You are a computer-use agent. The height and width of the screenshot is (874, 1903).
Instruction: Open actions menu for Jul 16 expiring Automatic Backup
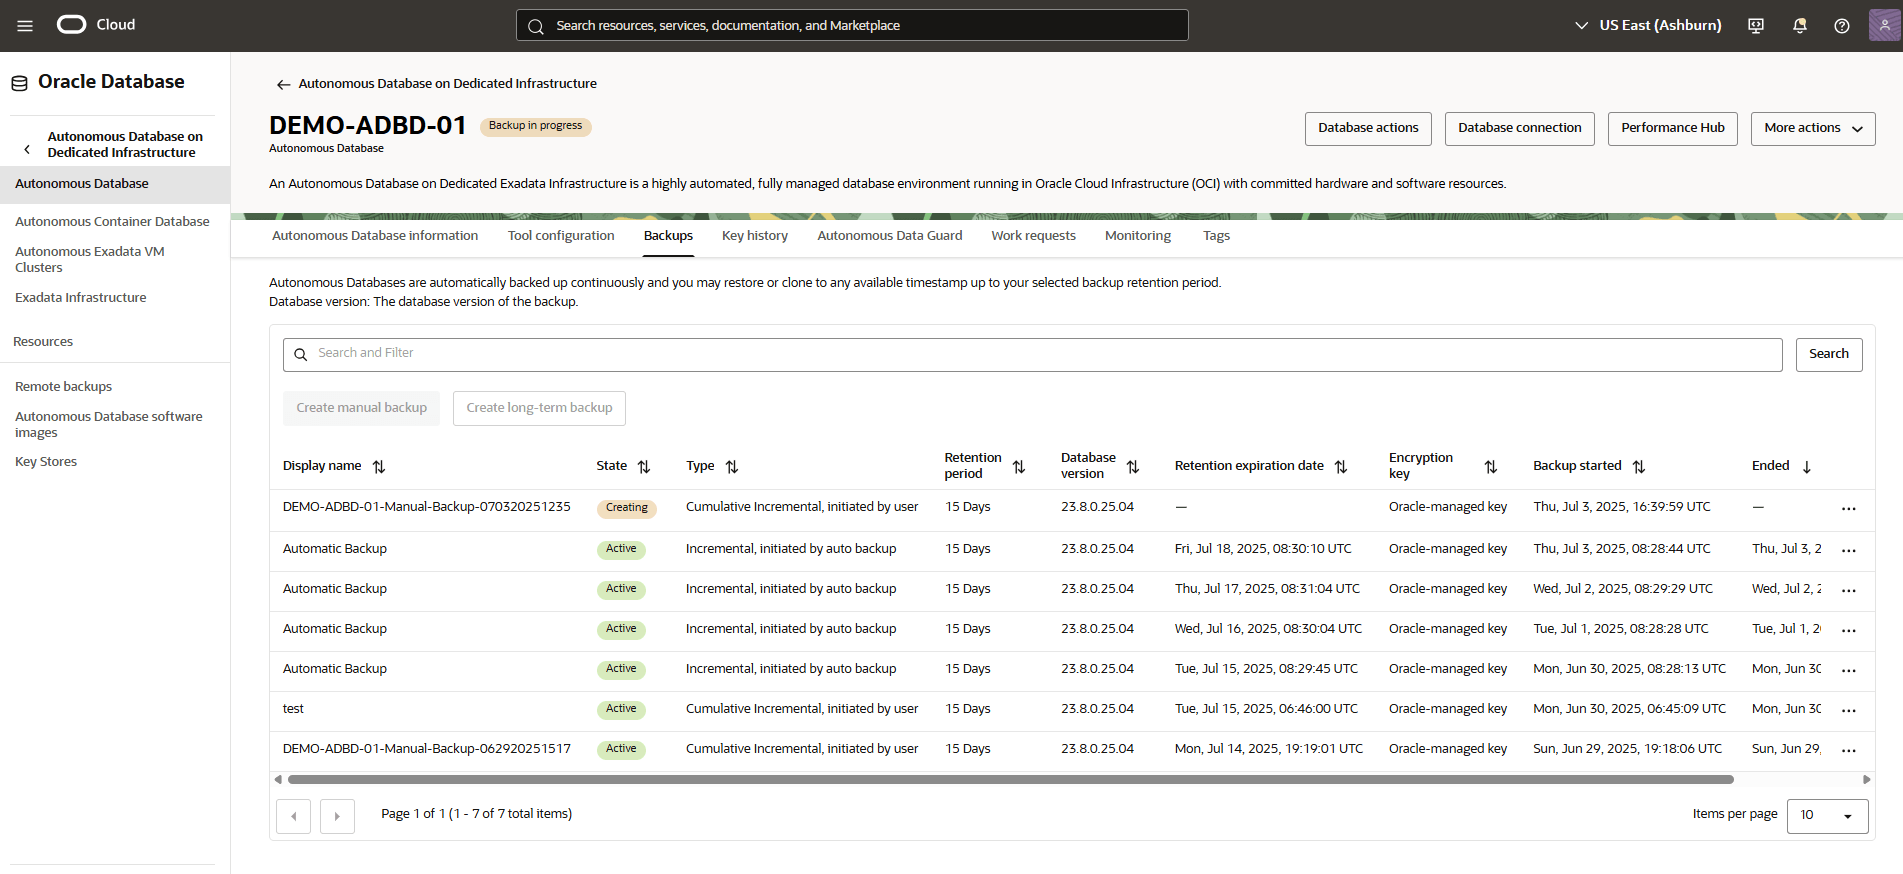click(x=1849, y=631)
